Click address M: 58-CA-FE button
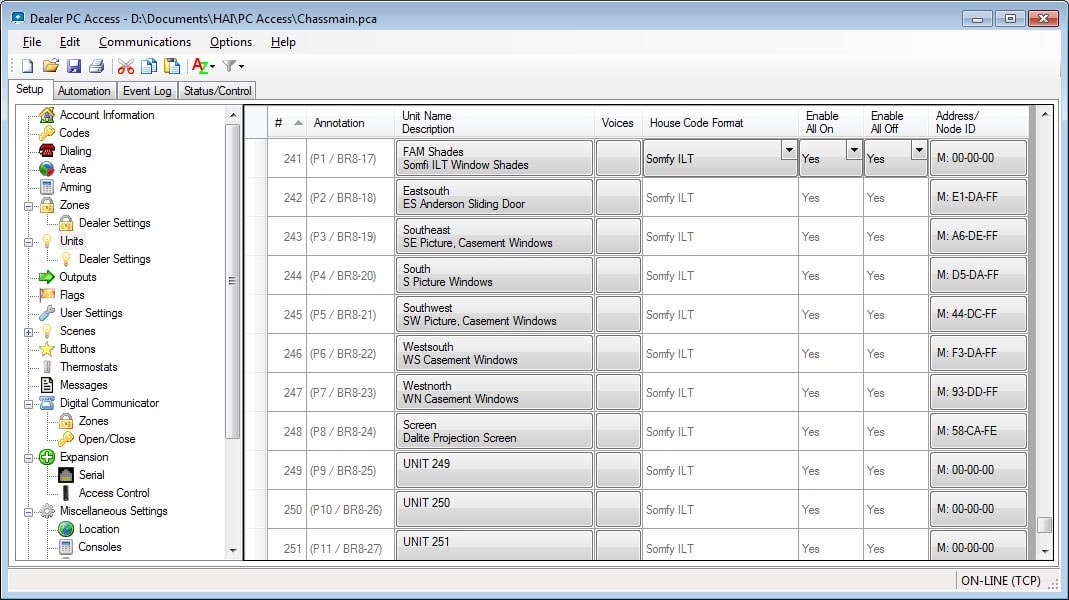1069x600 pixels. point(978,431)
